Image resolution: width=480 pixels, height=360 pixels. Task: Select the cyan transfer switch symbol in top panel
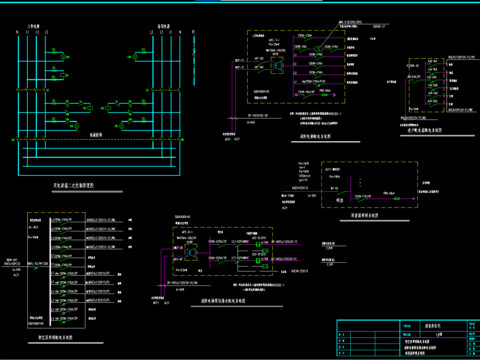pos(277,65)
